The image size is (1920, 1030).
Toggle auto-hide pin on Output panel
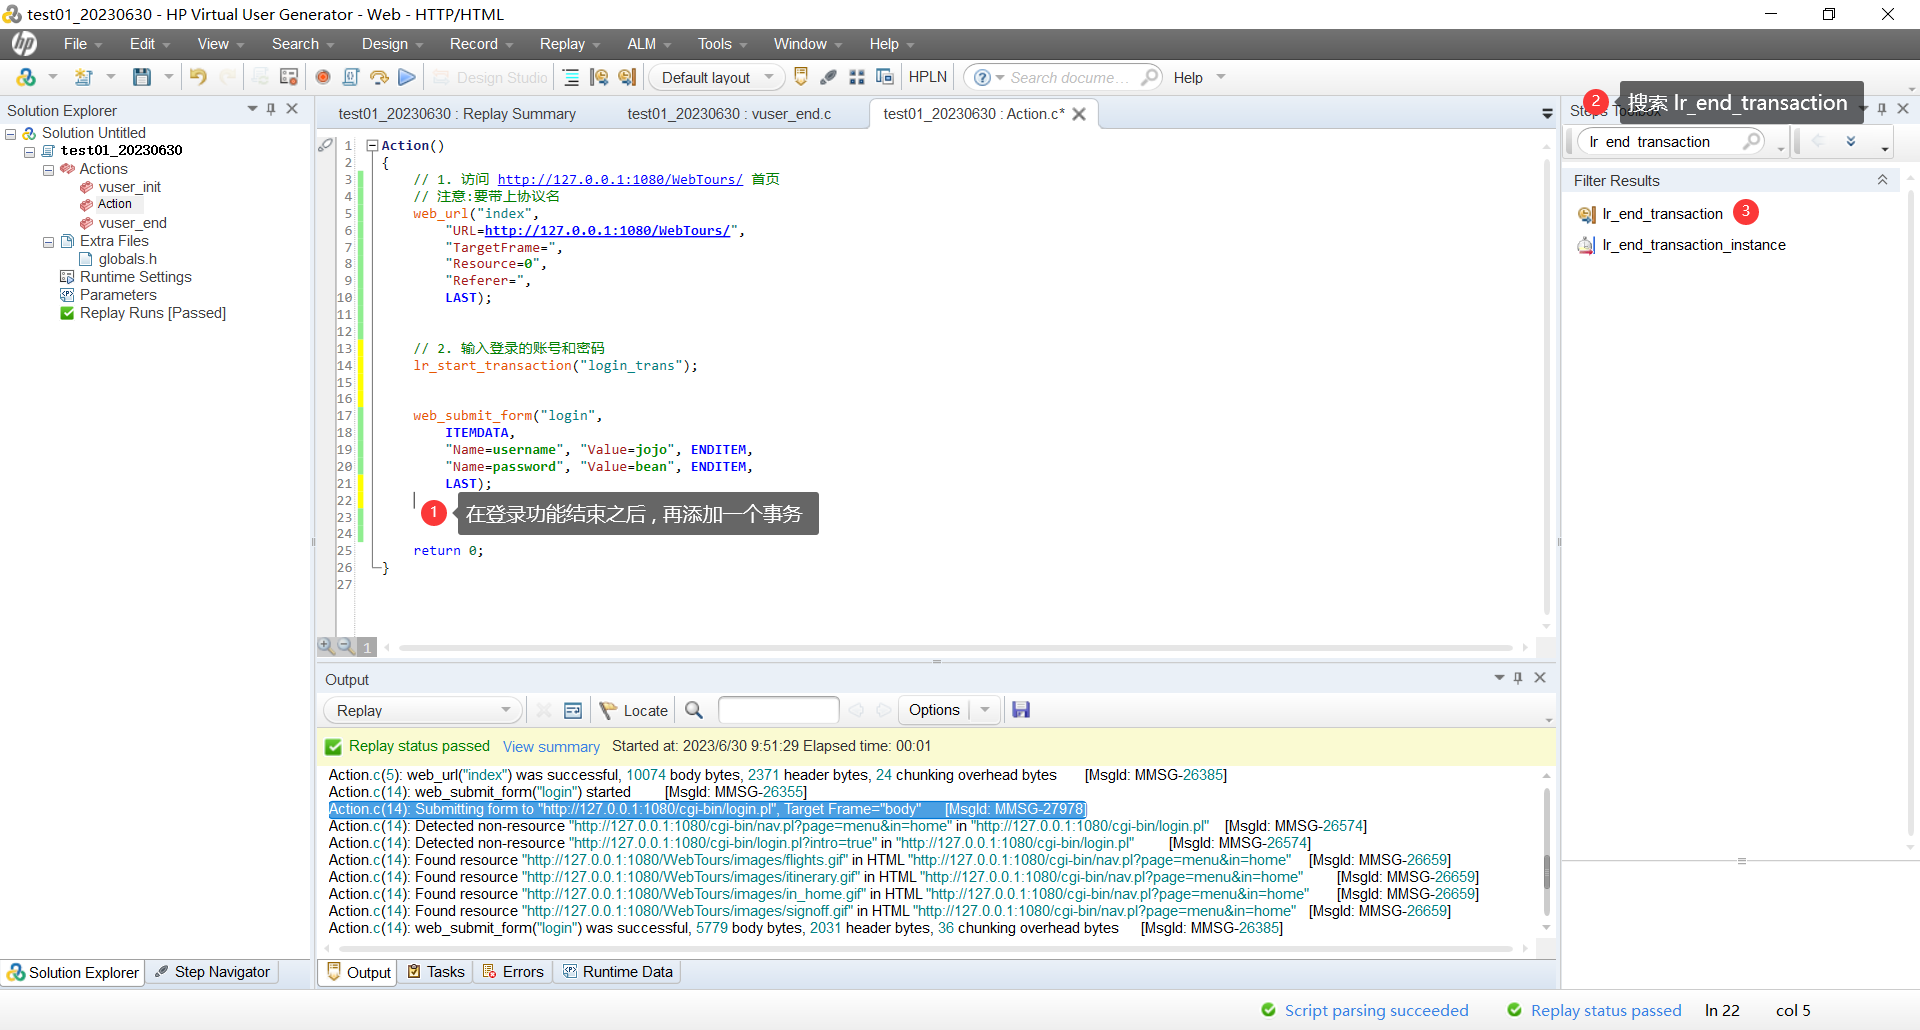(x=1518, y=678)
